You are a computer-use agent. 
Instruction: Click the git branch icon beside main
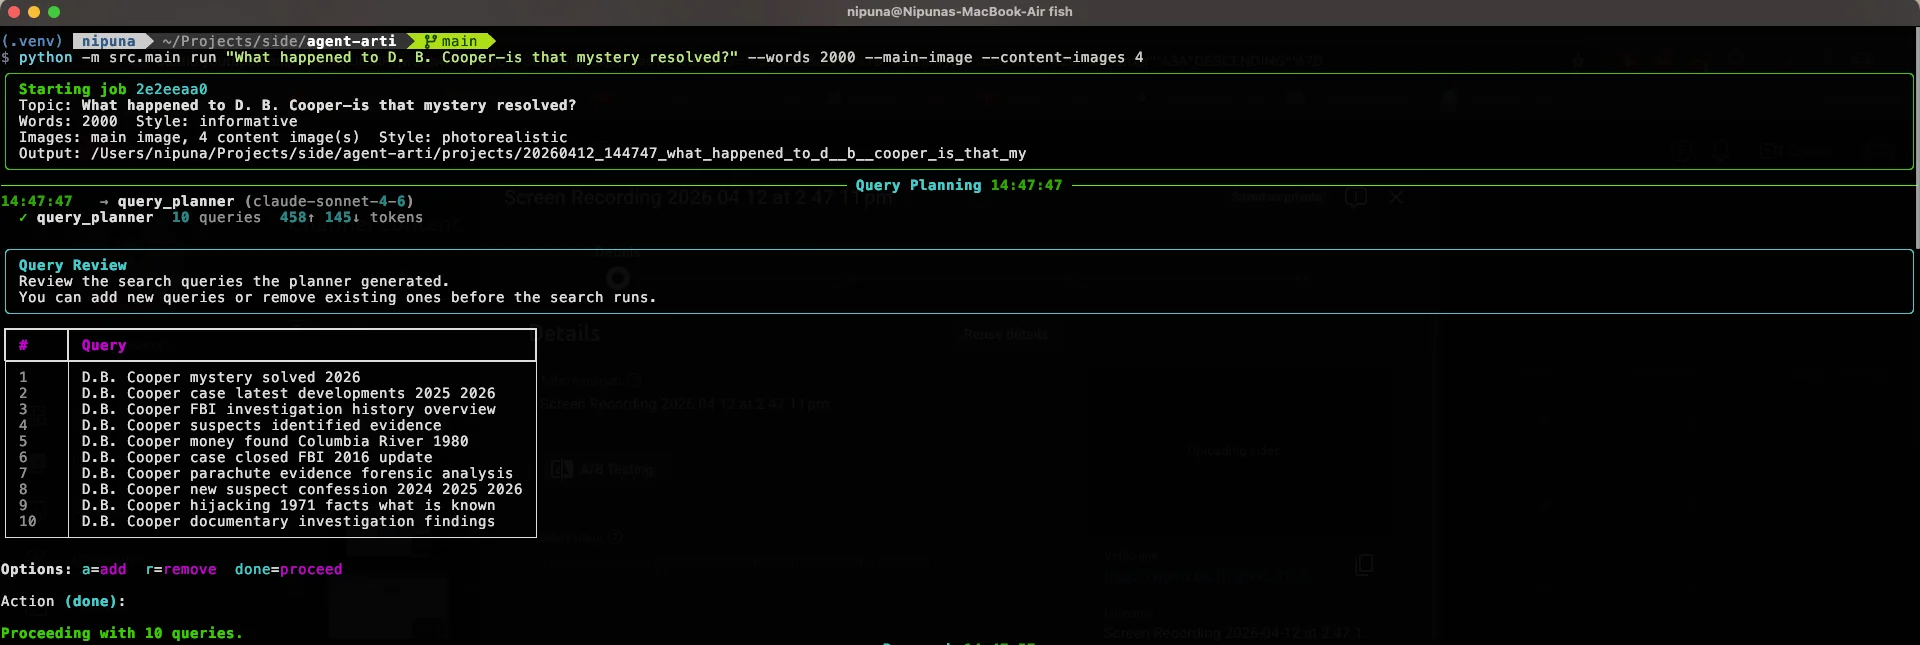(x=430, y=41)
